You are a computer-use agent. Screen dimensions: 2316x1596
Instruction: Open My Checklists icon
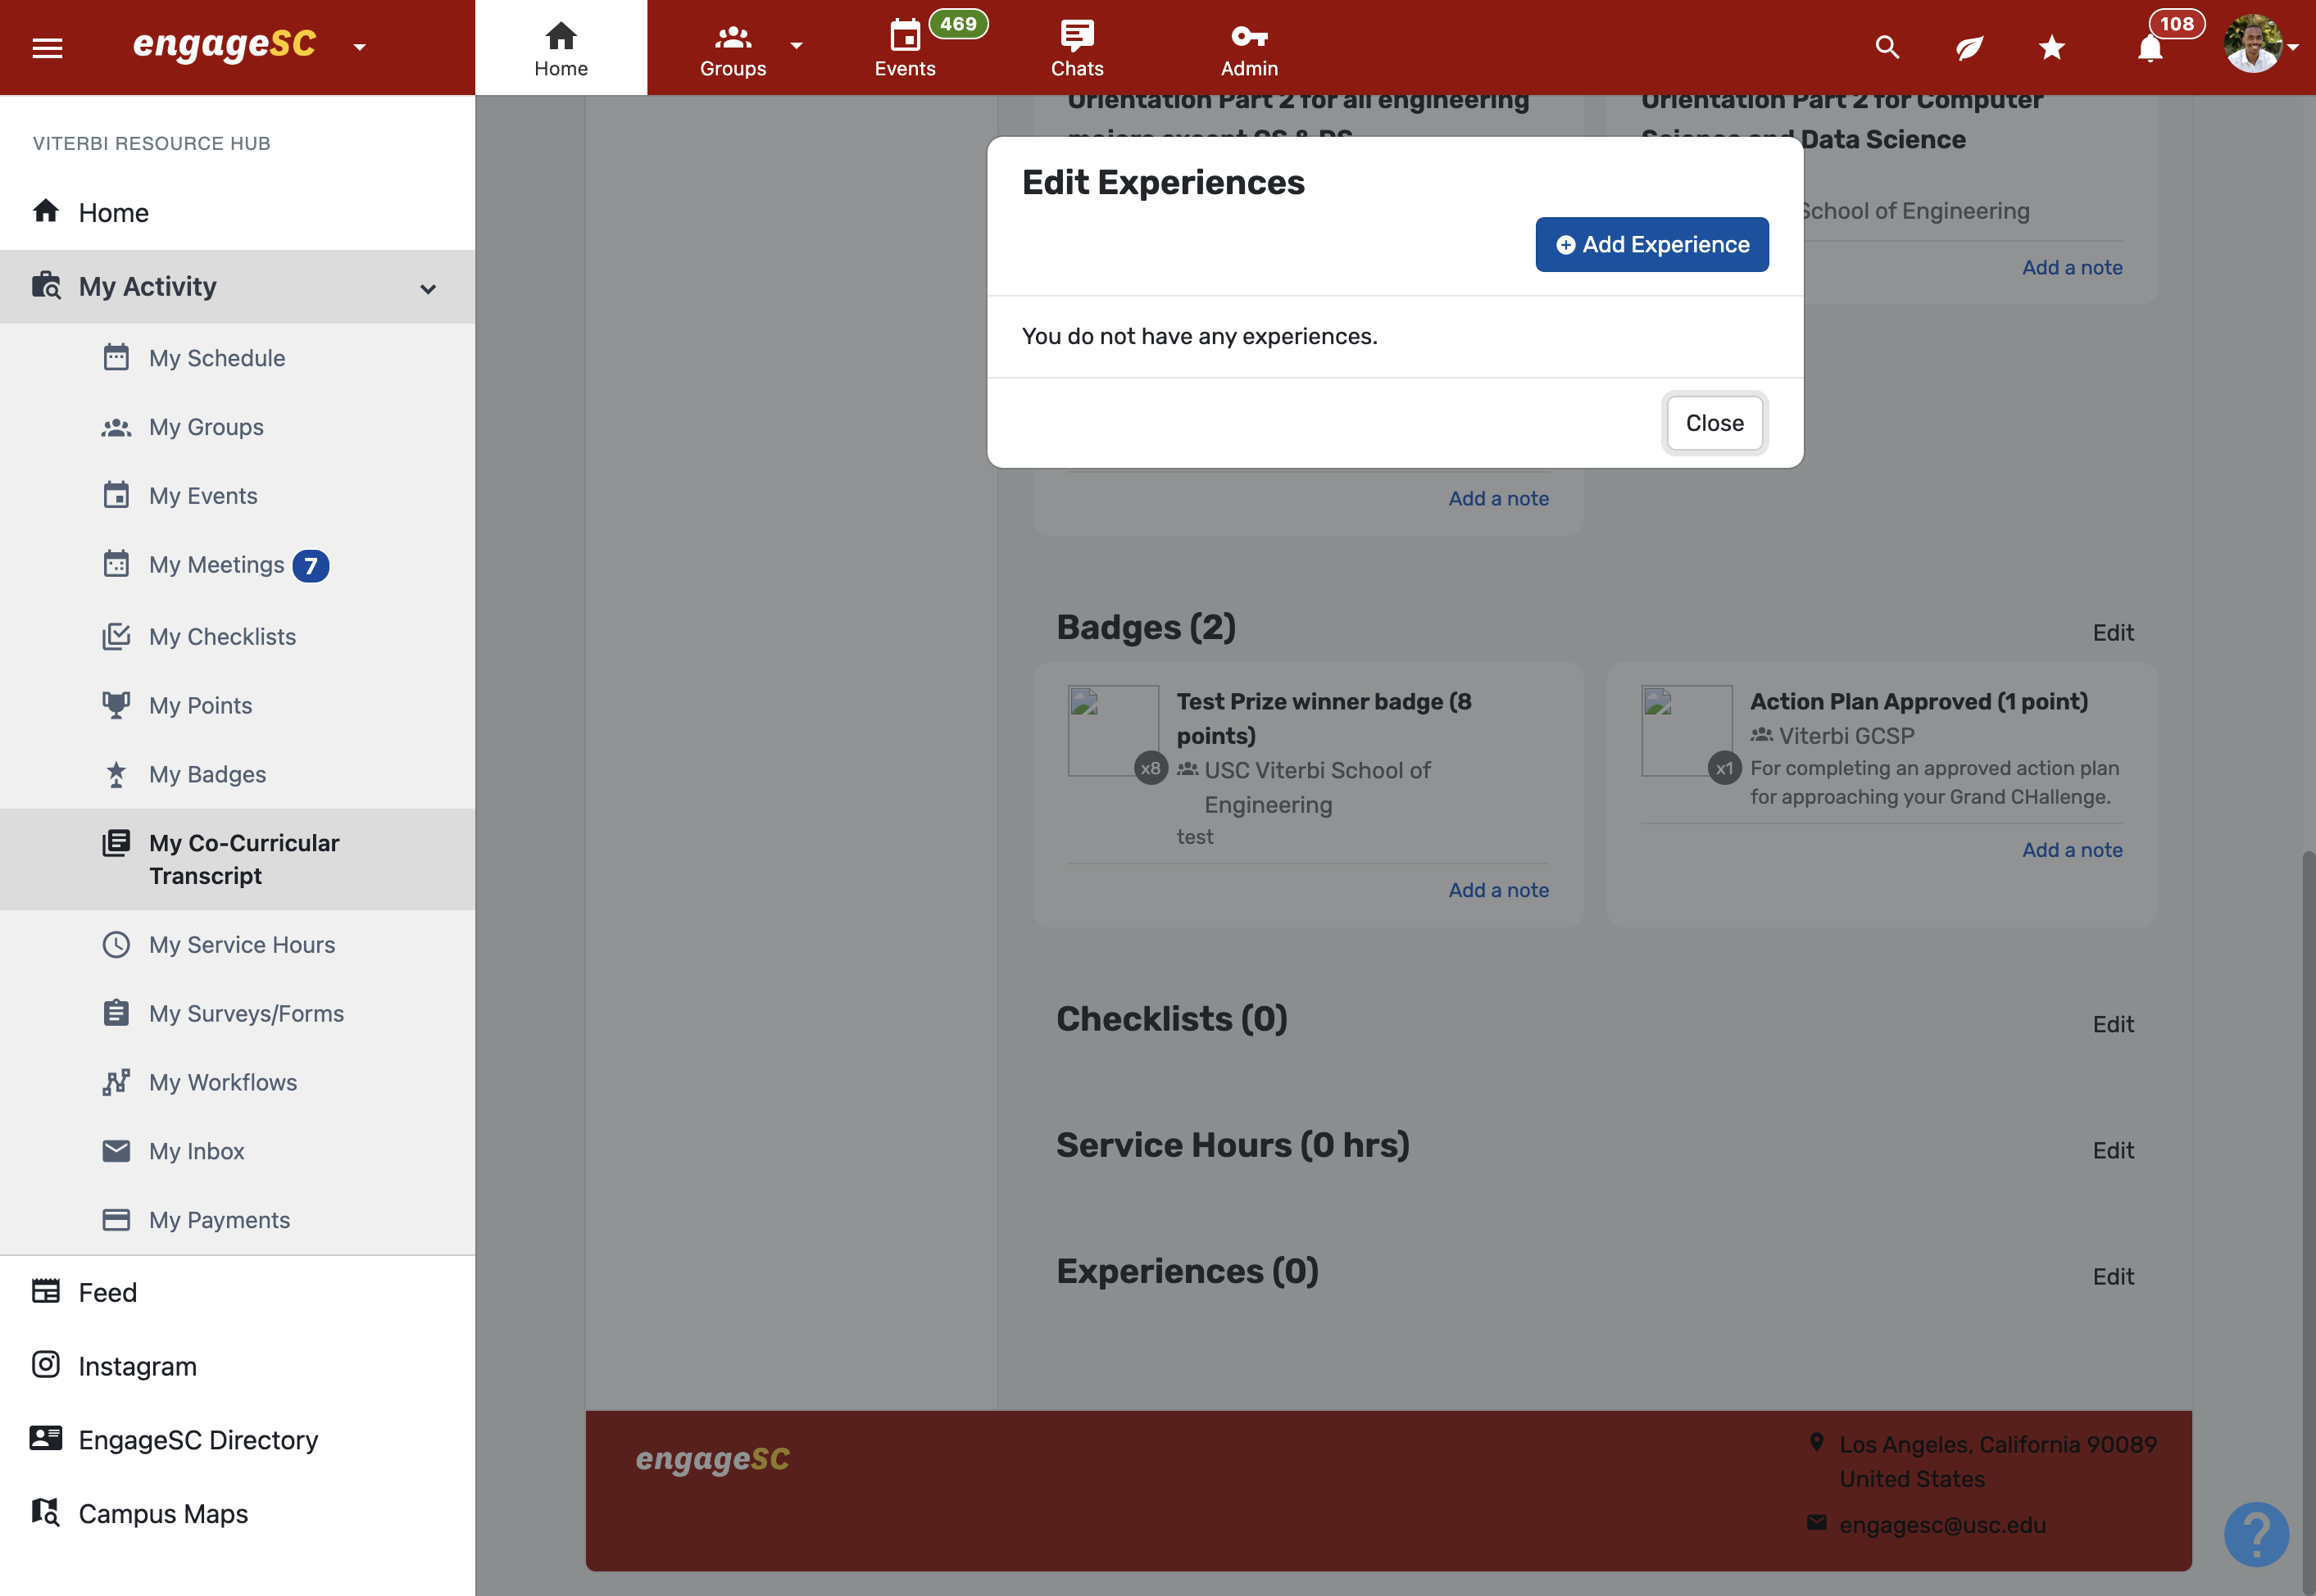tap(116, 636)
